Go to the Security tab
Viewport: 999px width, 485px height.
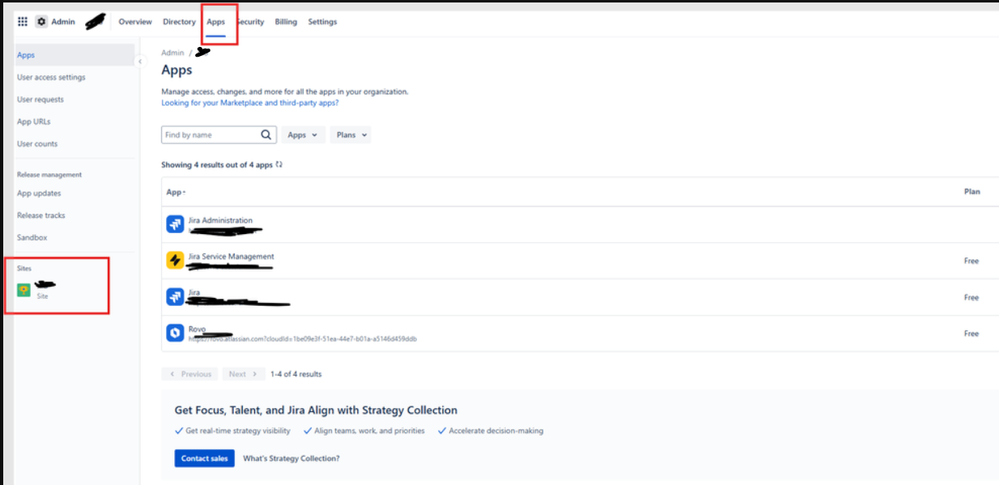click(252, 22)
